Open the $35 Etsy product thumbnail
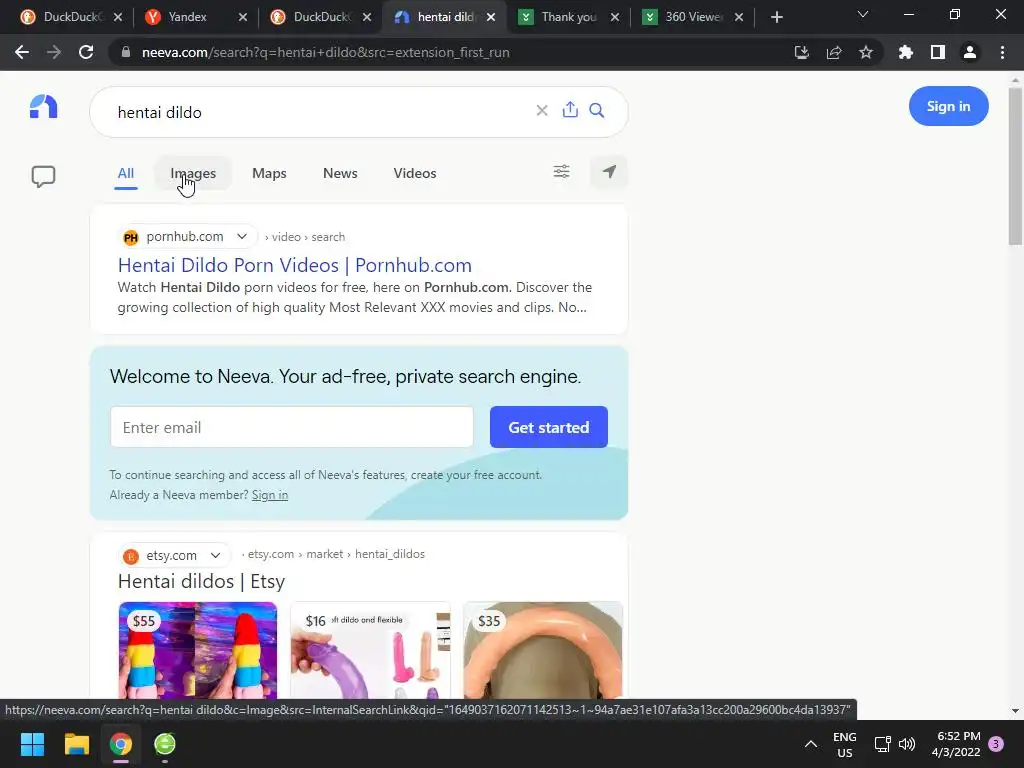 543,650
